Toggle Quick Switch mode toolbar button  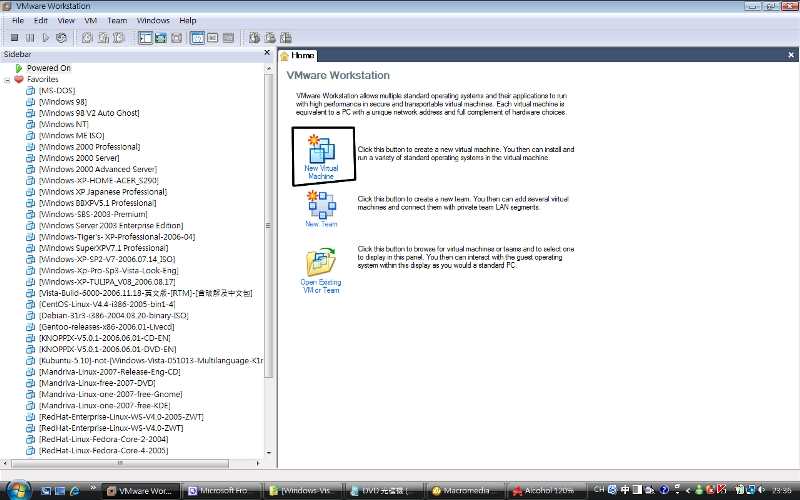tap(161, 38)
